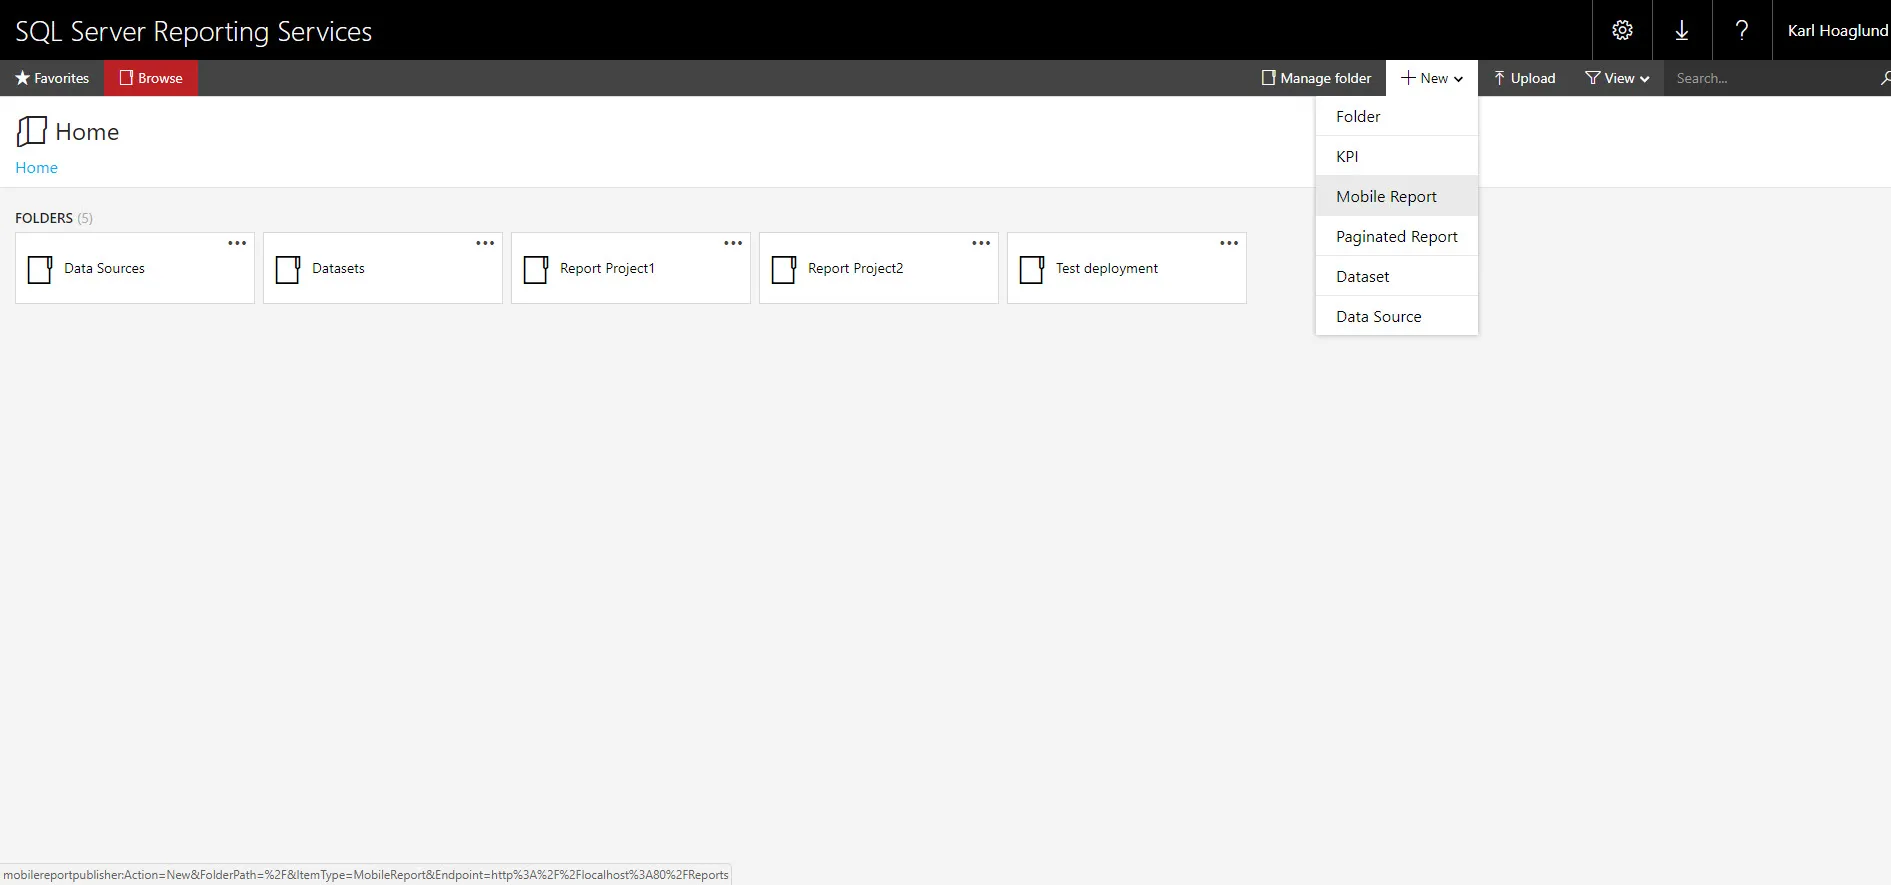Choose Dataset from the New menu
The width and height of the screenshot is (1891, 885).
coord(1397,276)
